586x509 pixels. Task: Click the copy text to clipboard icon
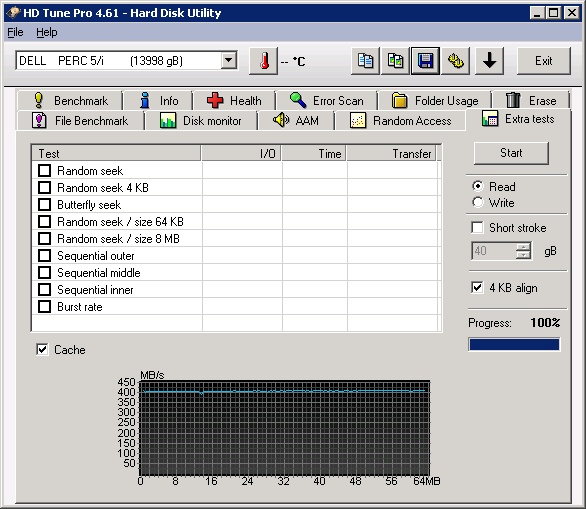pos(365,61)
